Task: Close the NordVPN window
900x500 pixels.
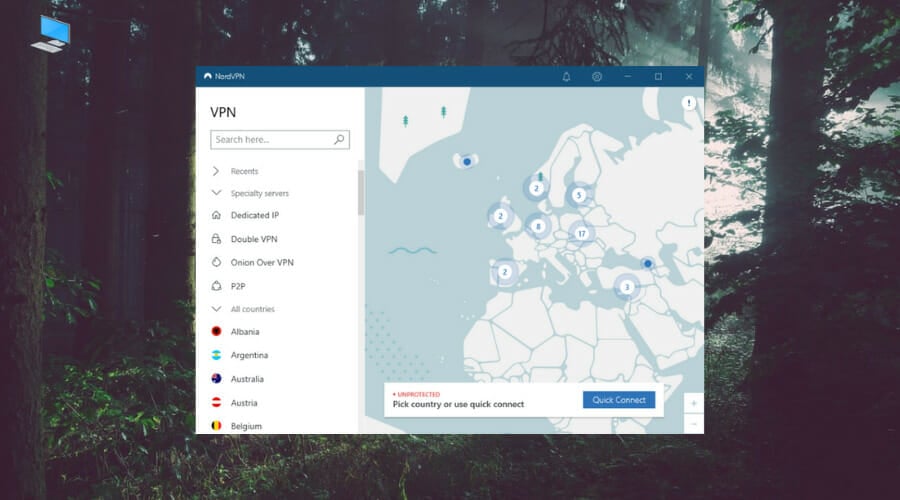Action: [689, 76]
